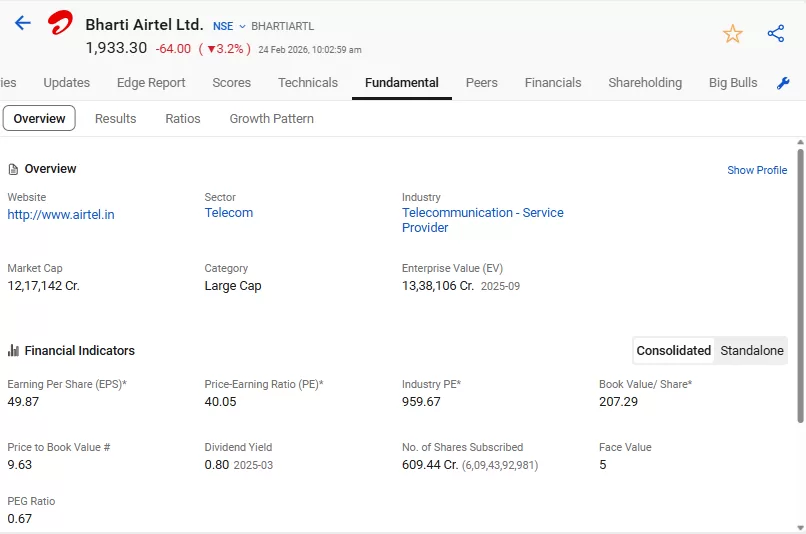This screenshot has width=806, height=534.
Task: Click the Financial Indicators bar chart icon
Action: point(13,351)
